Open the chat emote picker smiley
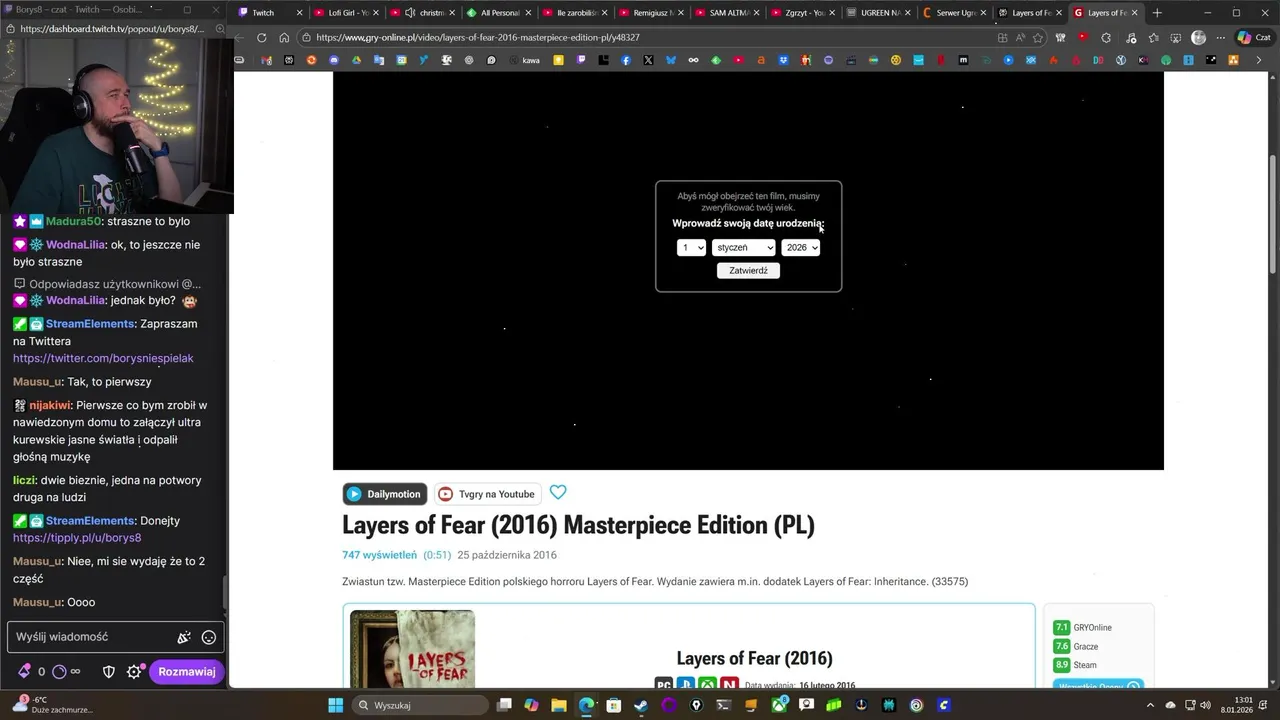 [209, 637]
